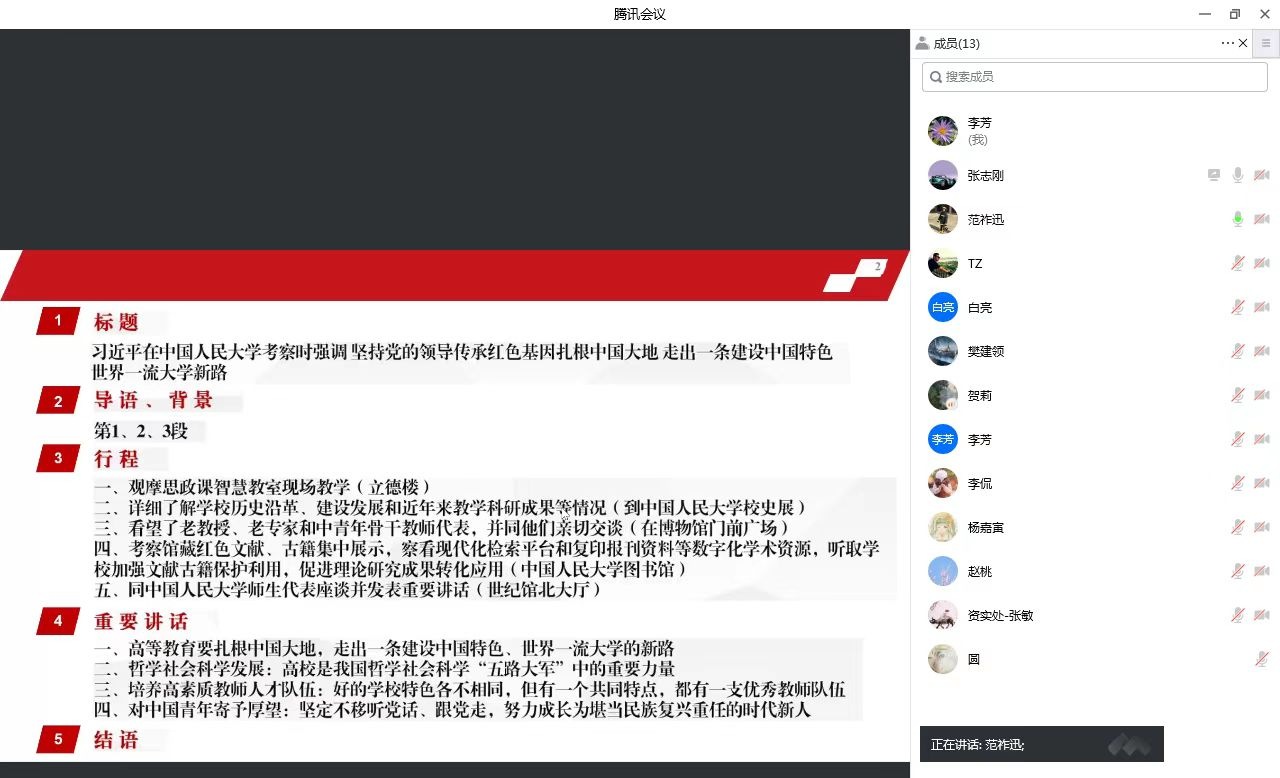Click the muted microphone icon for 杨嘉寅
The height and width of the screenshot is (778, 1280).
1238,528
